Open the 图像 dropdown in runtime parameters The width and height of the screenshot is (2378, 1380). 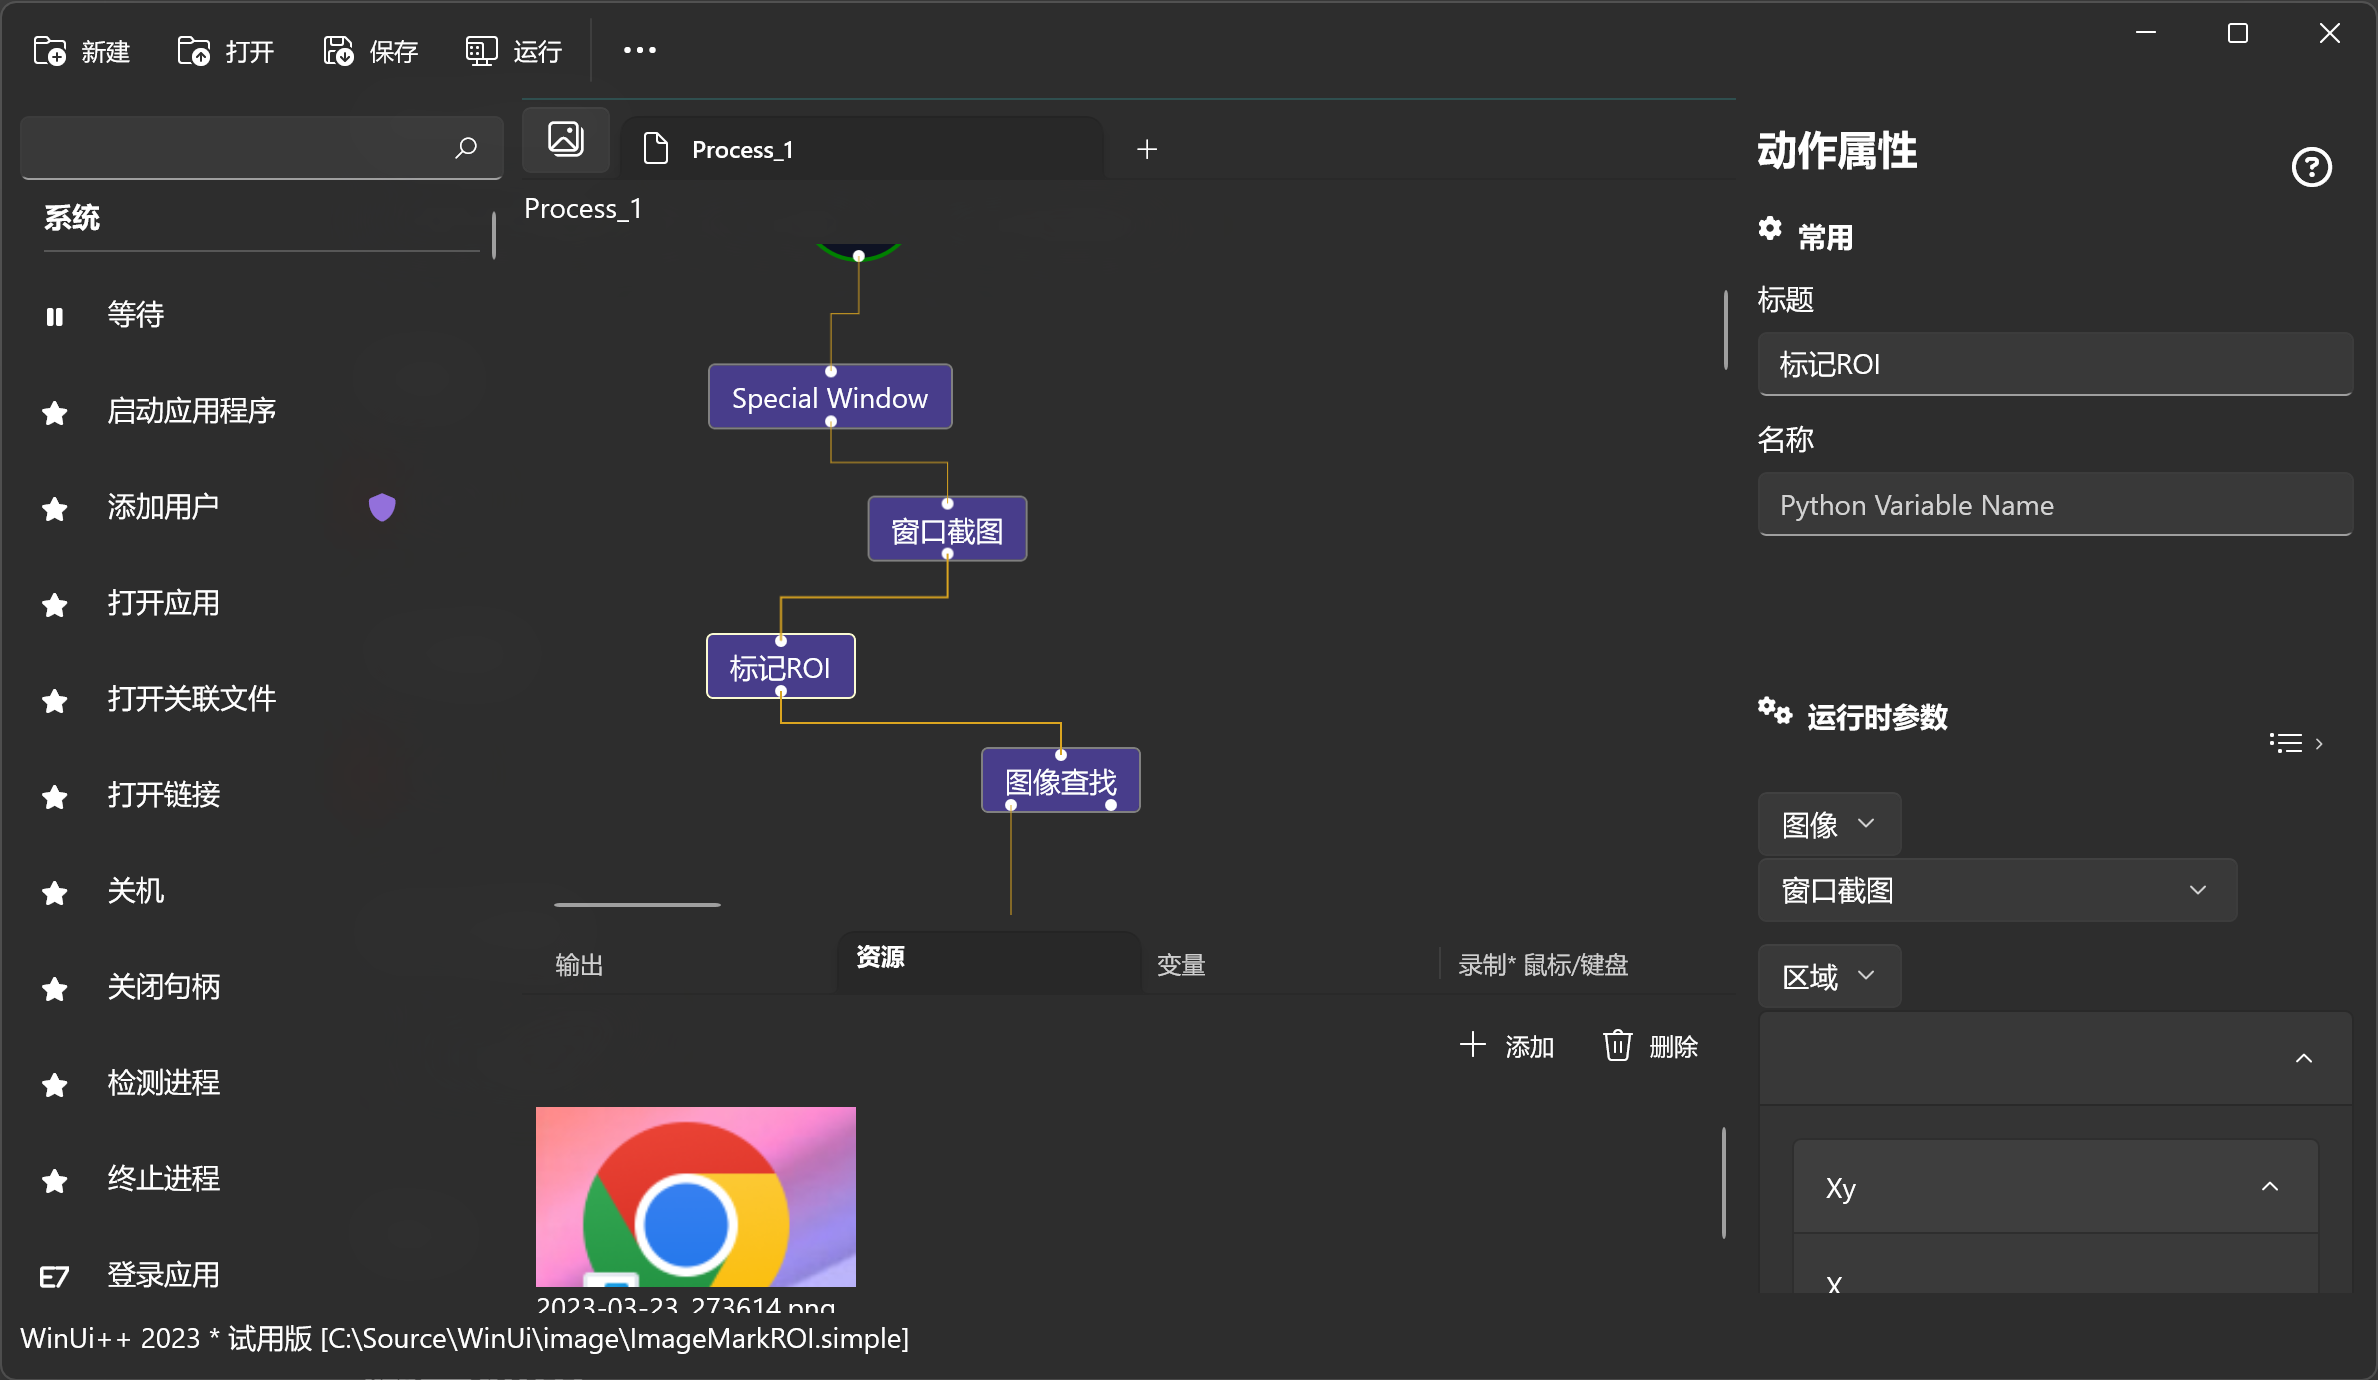[x=1828, y=824]
